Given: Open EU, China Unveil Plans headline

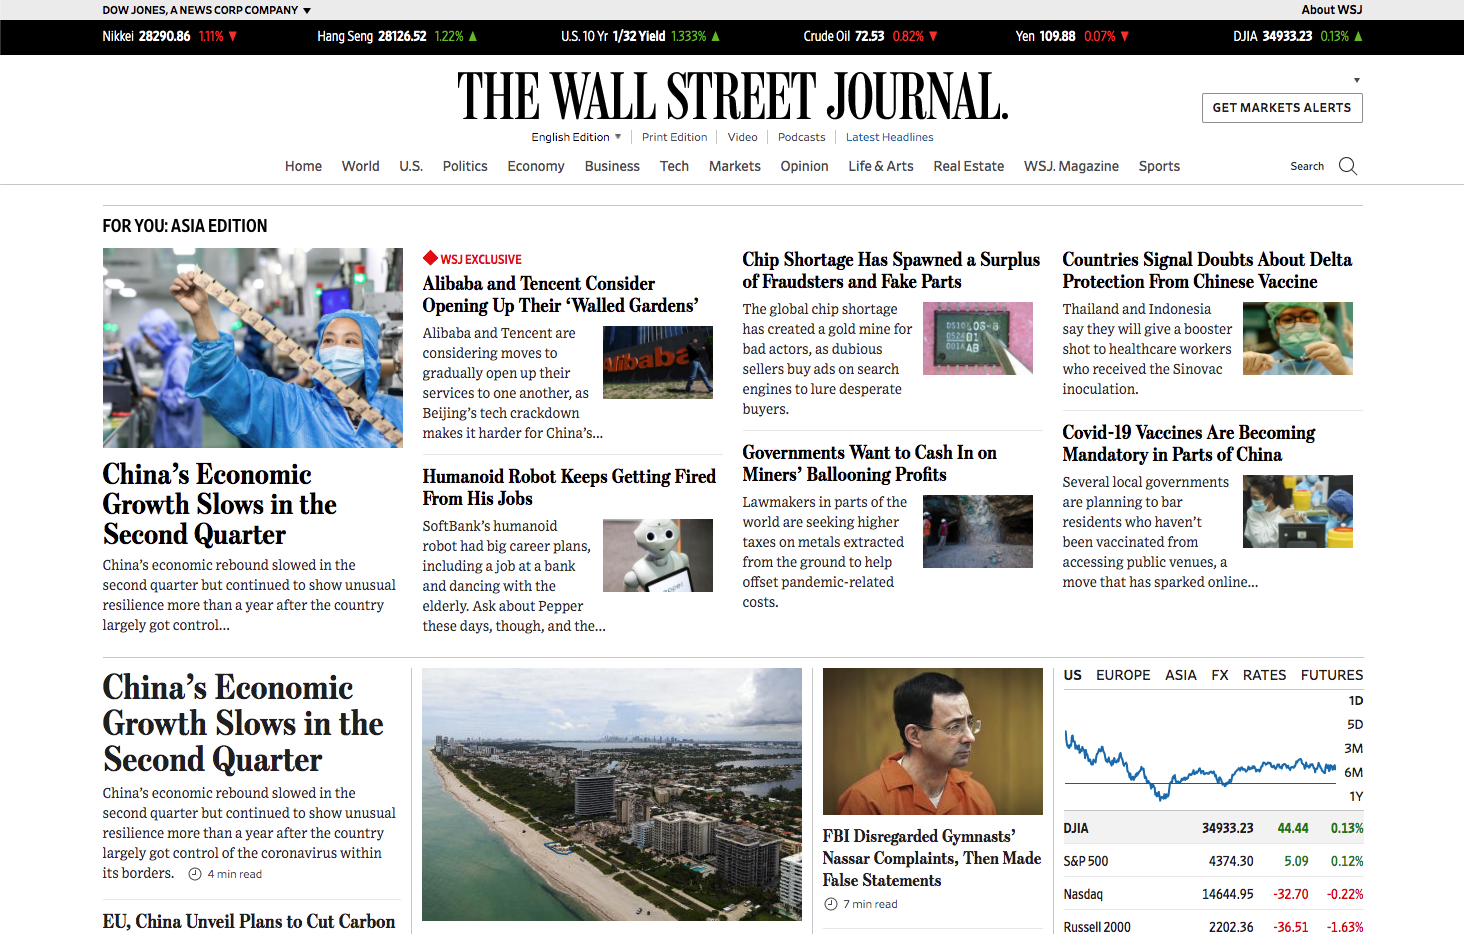Looking at the screenshot, I should coord(249,921).
